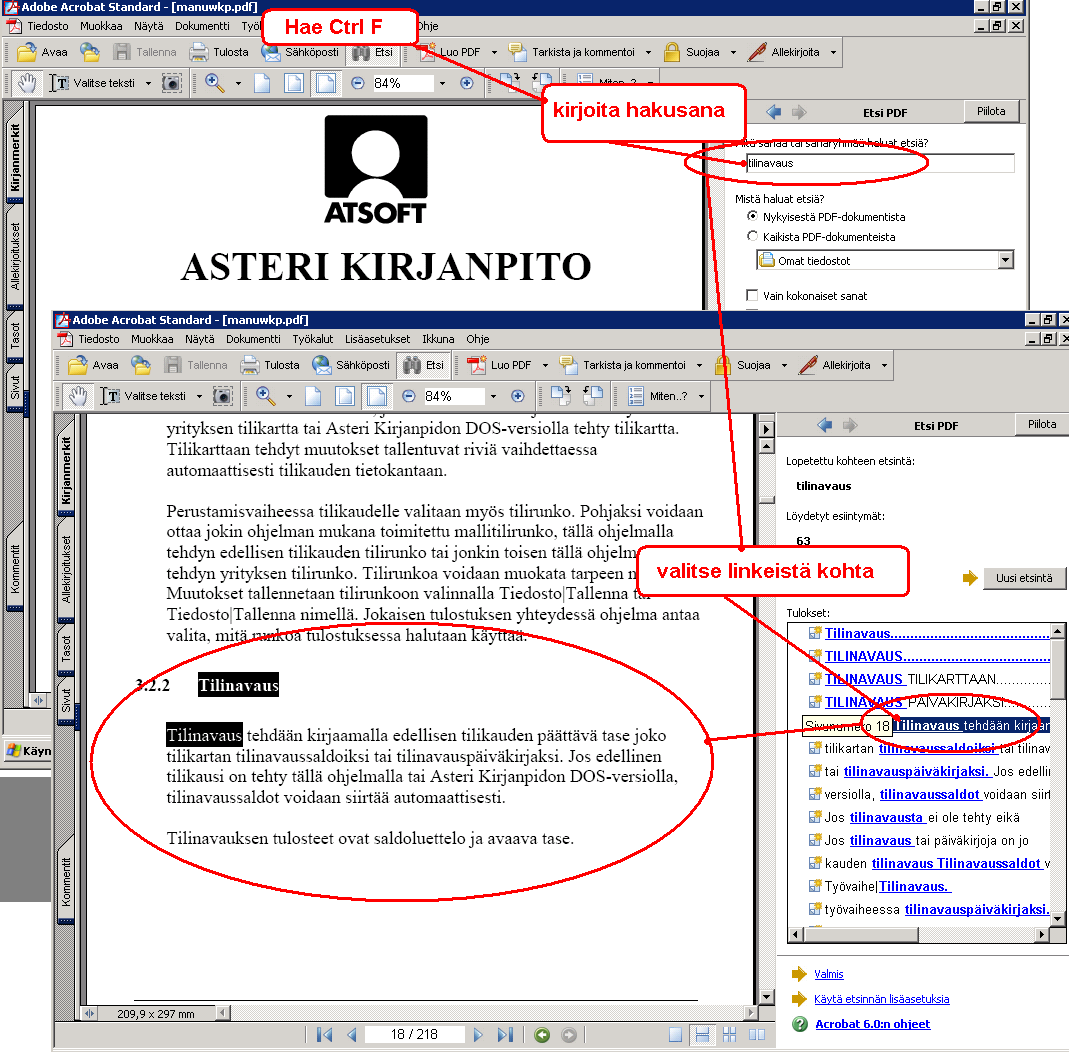Click Etsi binoculars button in front window

(423, 365)
